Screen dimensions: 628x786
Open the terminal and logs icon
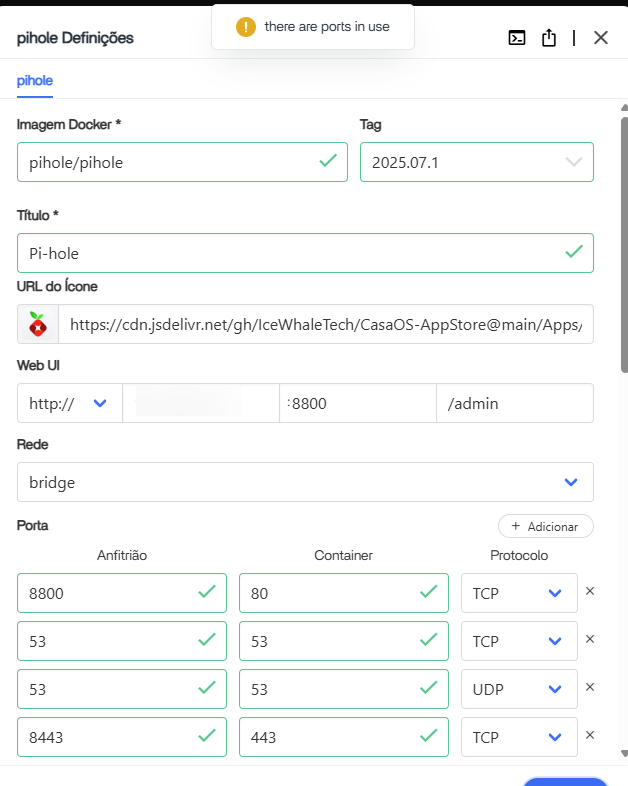[x=517, y=38]
